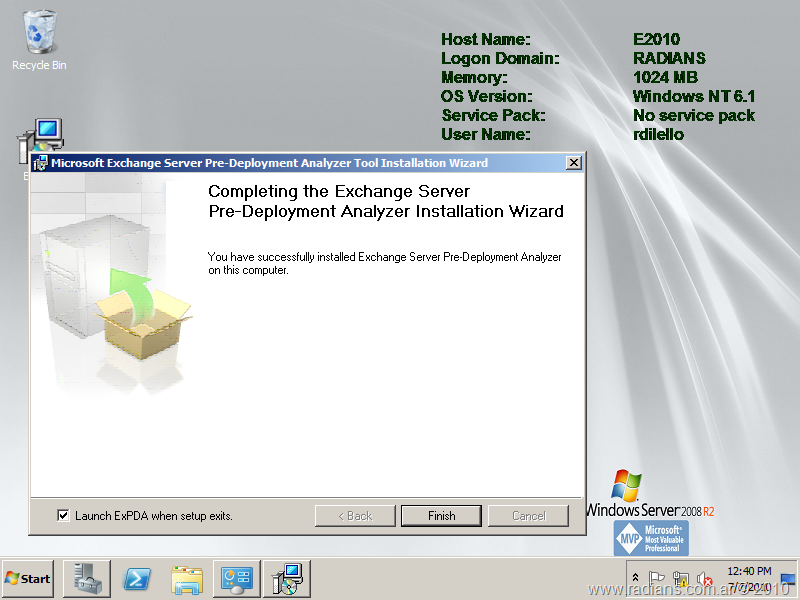The width and height of the screenshot is (800, 600).
Task: Click the network status tray icon
Action: pyautogui.click(x=680, y=578)
